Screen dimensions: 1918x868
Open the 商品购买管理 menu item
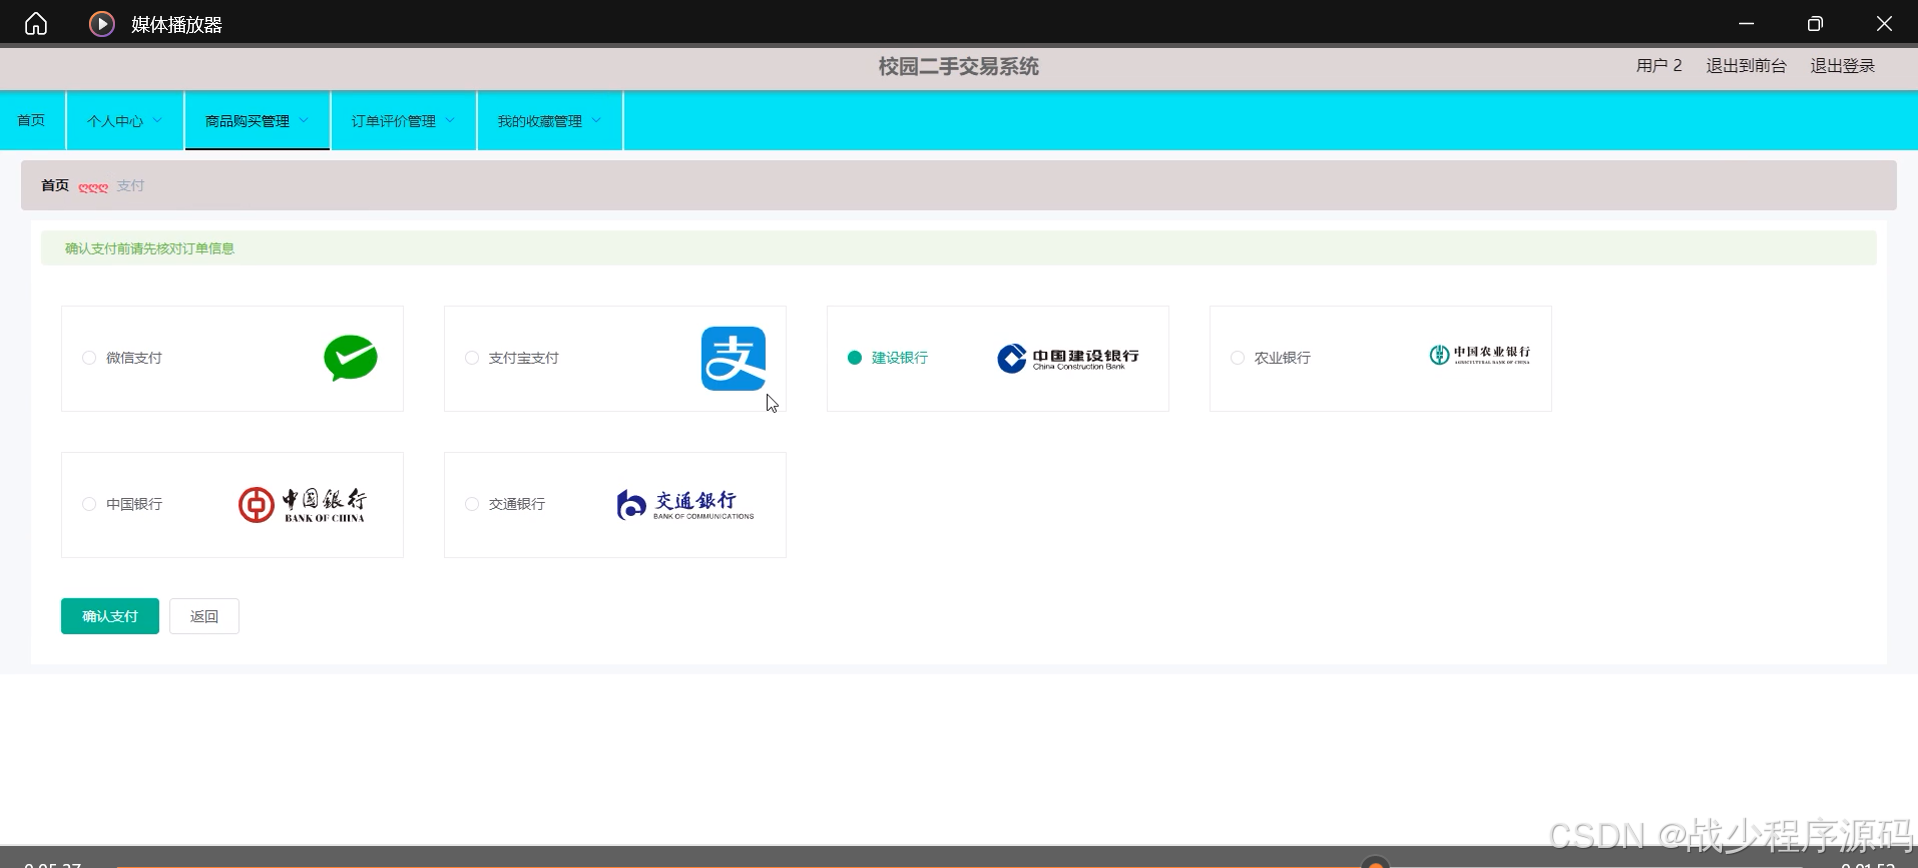(x=257, y=120)
